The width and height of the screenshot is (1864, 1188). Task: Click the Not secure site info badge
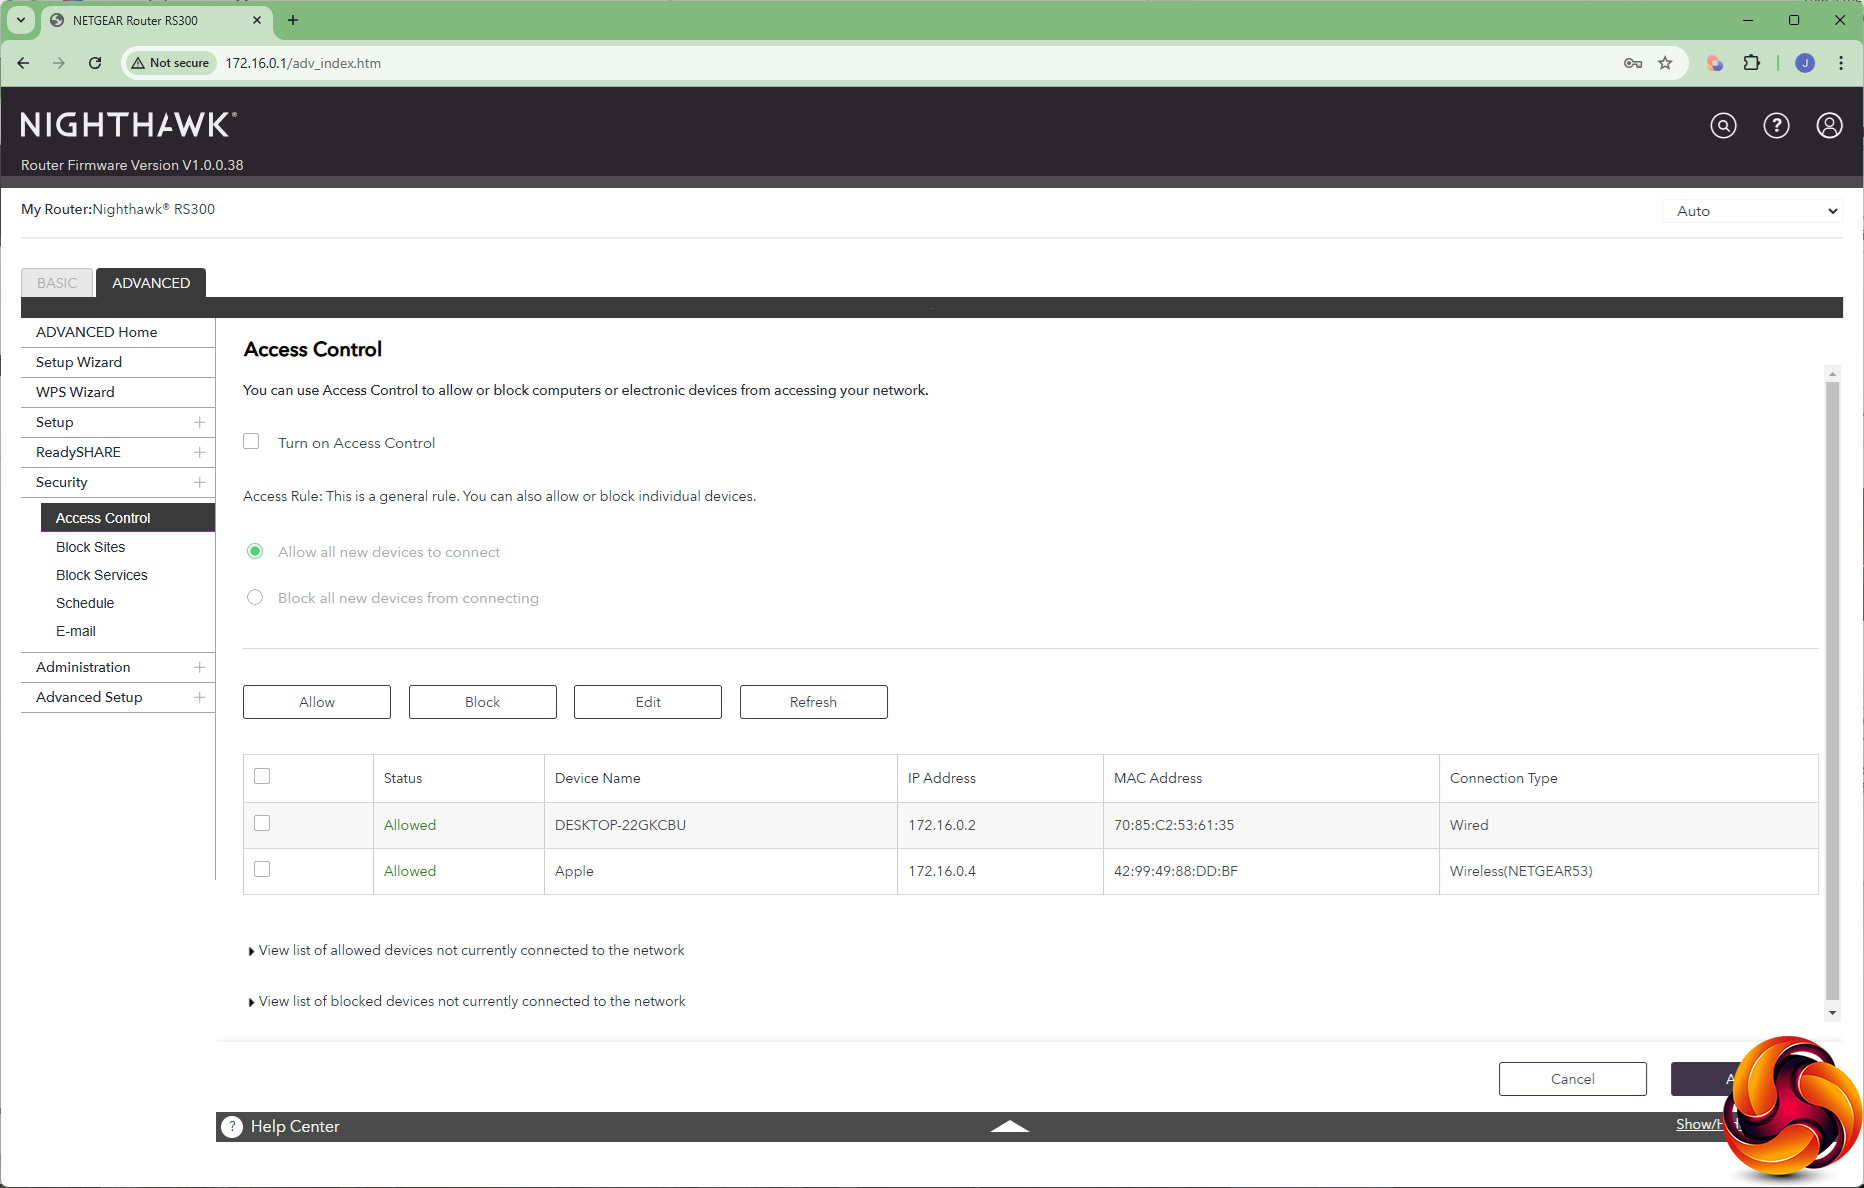tap(170, 63)
